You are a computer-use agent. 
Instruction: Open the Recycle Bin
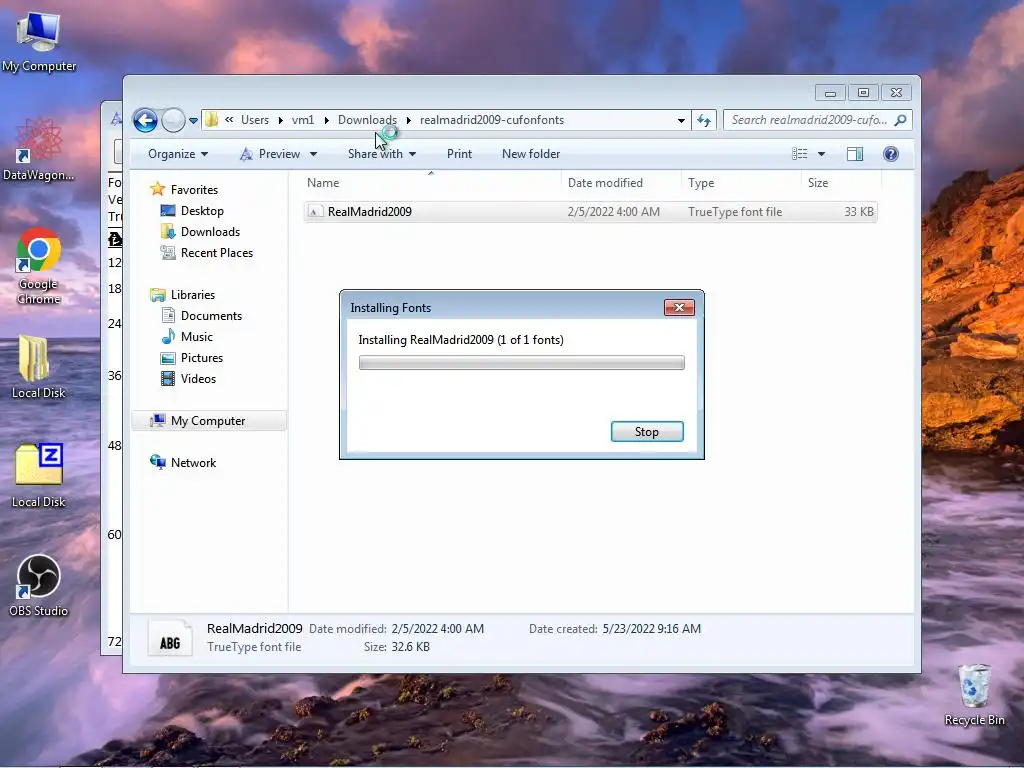point(974,695)
